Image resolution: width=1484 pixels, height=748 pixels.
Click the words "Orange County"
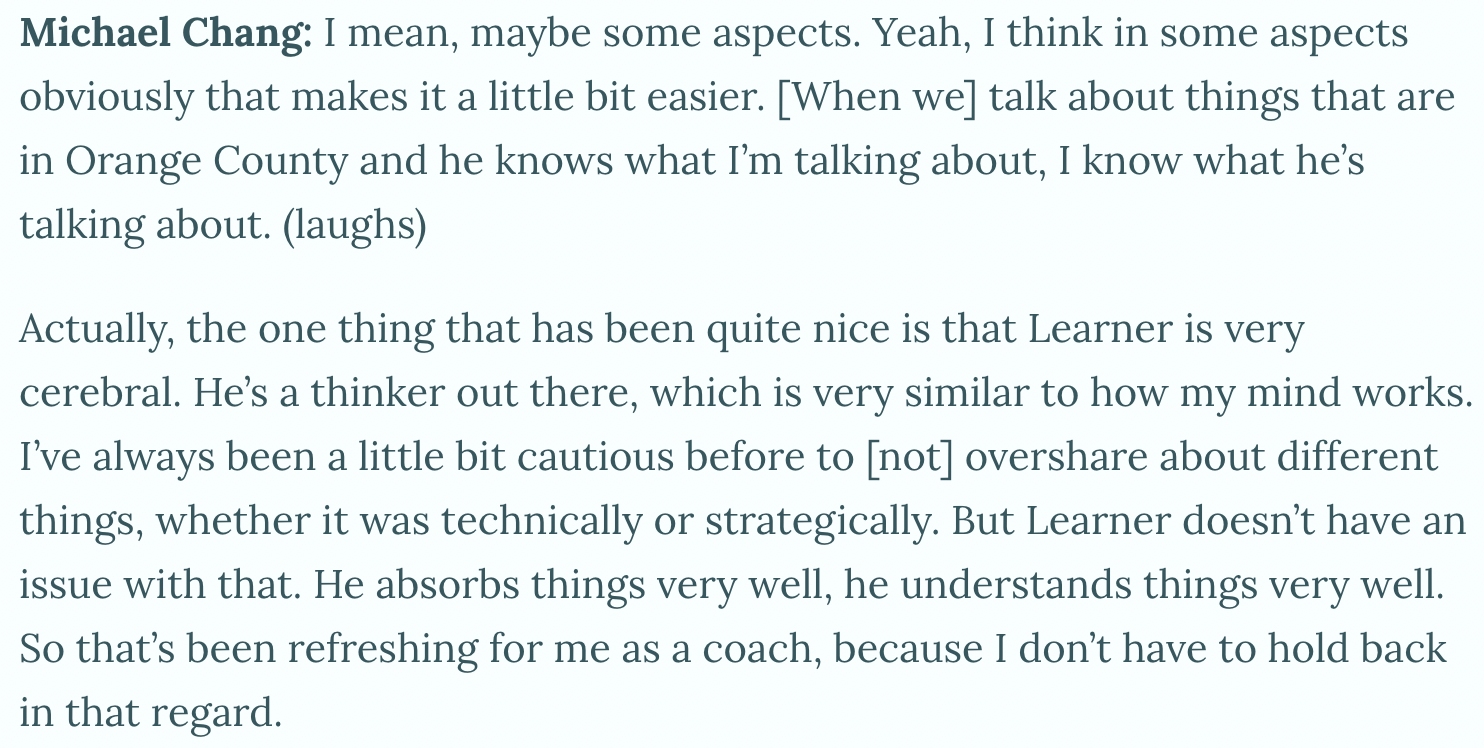tap(207, 161)
